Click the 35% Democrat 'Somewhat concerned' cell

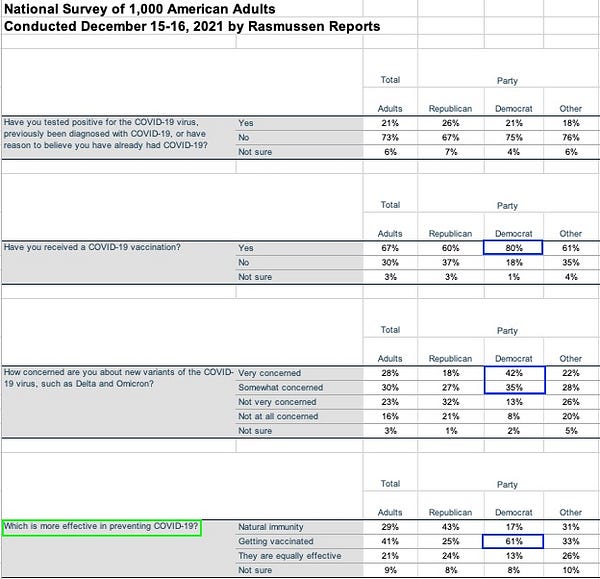tap(514, 387)
